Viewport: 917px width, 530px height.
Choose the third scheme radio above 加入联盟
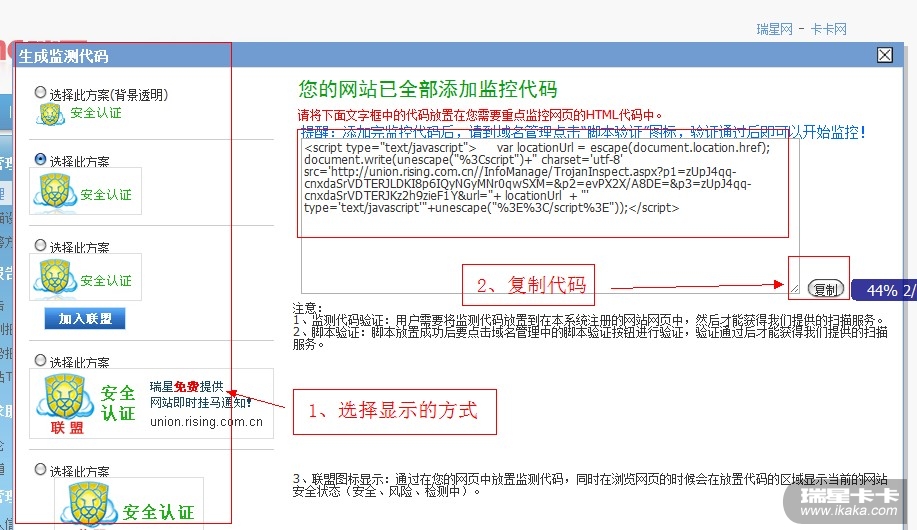[x=40, y=245]
